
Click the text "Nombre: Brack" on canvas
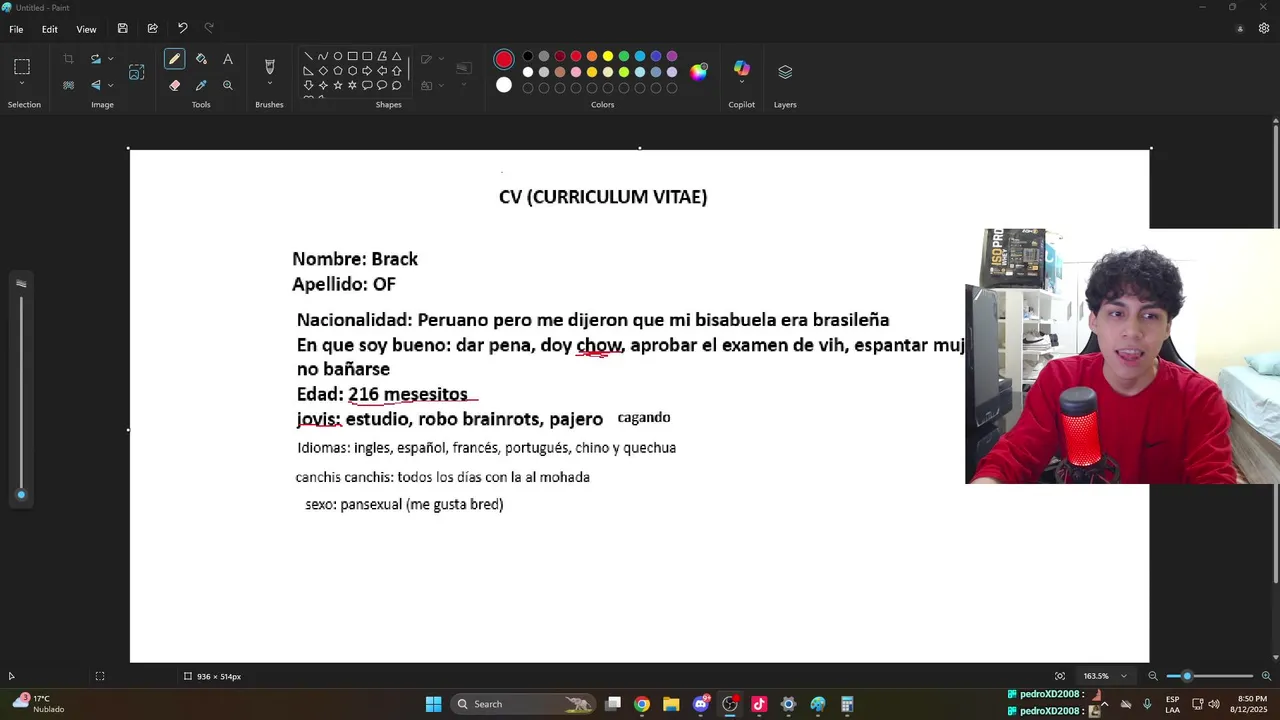(x=355, y=259)
